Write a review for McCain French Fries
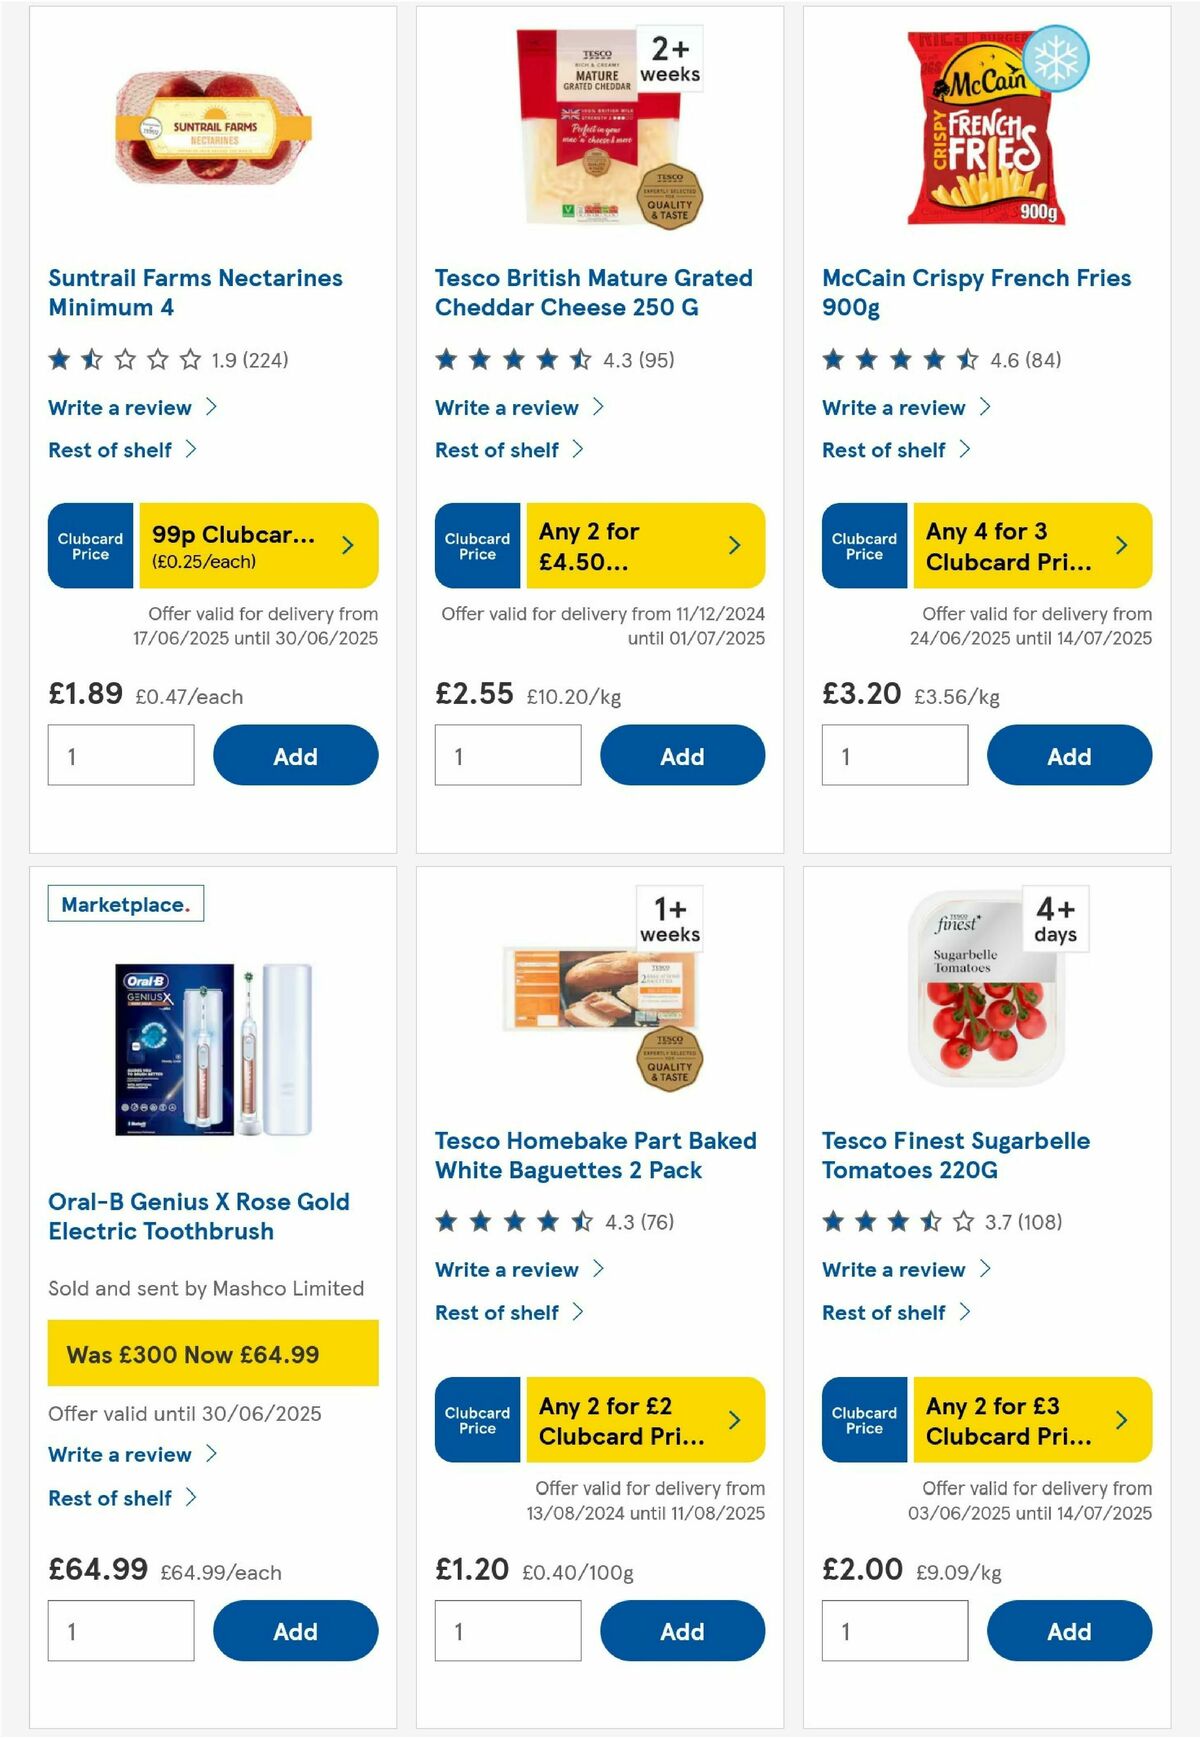Image resolution: width=1200 pixels, height=1738 pixels. [893, 407]
